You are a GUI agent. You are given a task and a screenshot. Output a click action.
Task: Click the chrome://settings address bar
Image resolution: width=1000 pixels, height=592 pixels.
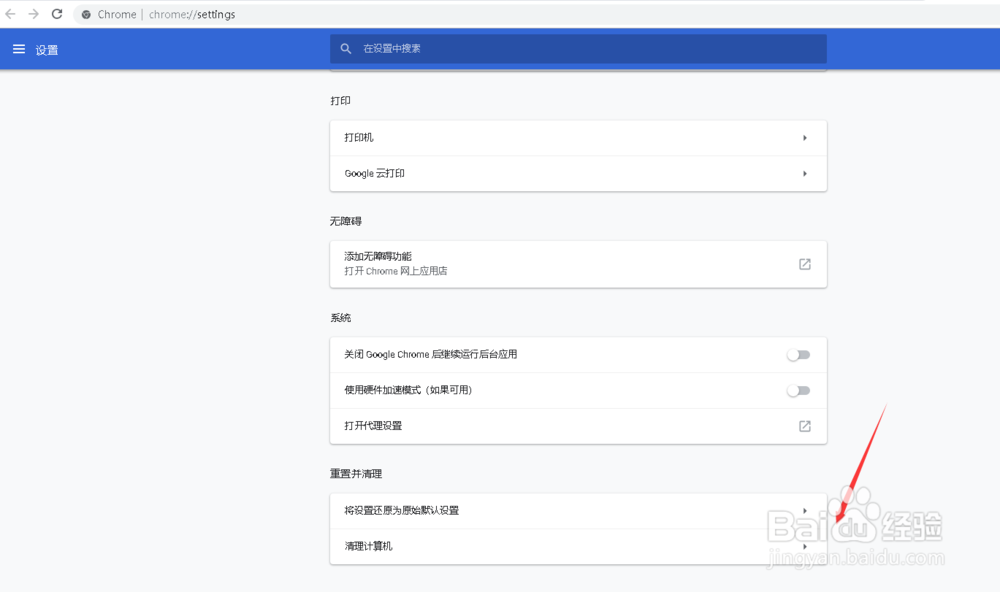536,14
